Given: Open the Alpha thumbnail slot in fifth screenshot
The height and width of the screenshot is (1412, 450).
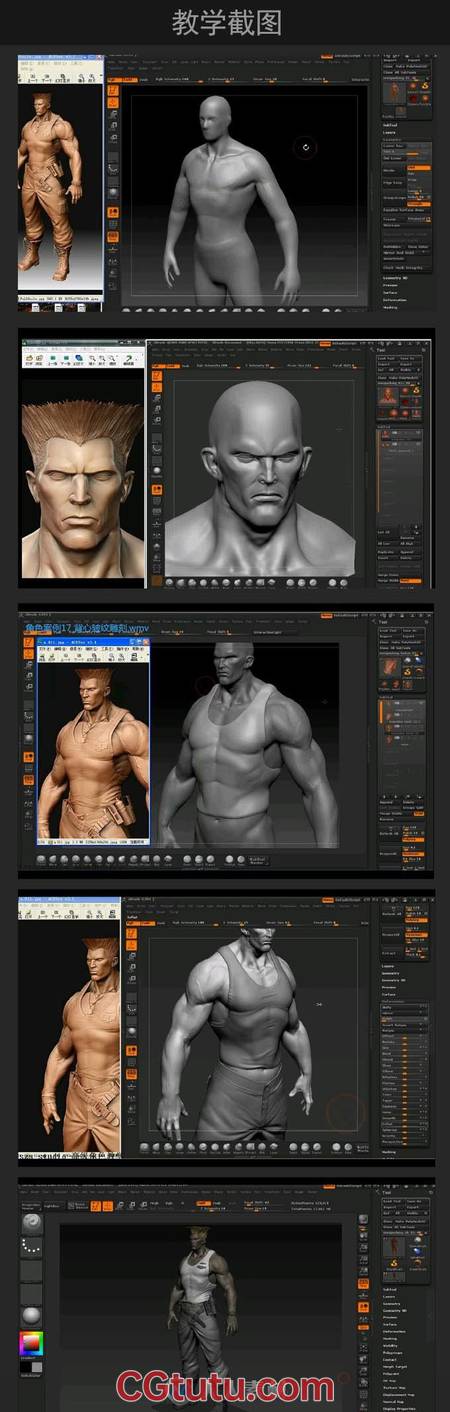Looking at the screenshot, I should coord(32,1271).
